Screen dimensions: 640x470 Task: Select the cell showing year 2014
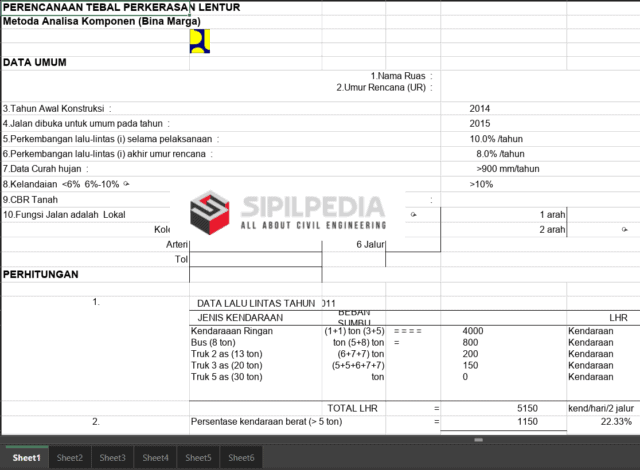481,108
